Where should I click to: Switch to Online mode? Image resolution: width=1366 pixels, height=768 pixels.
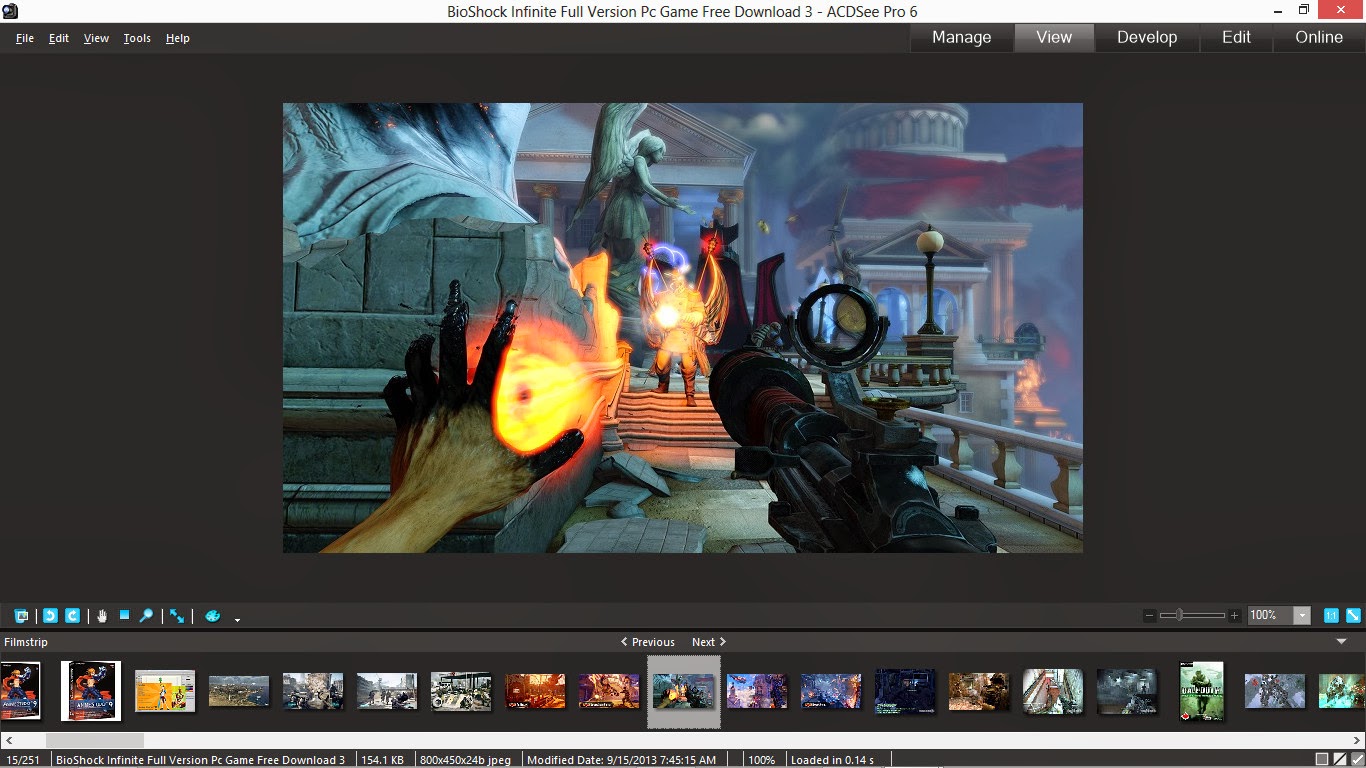tap(1319, 37)
